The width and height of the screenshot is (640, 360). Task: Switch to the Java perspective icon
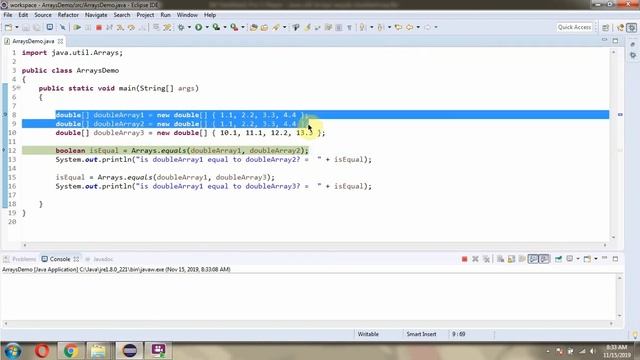621,27
